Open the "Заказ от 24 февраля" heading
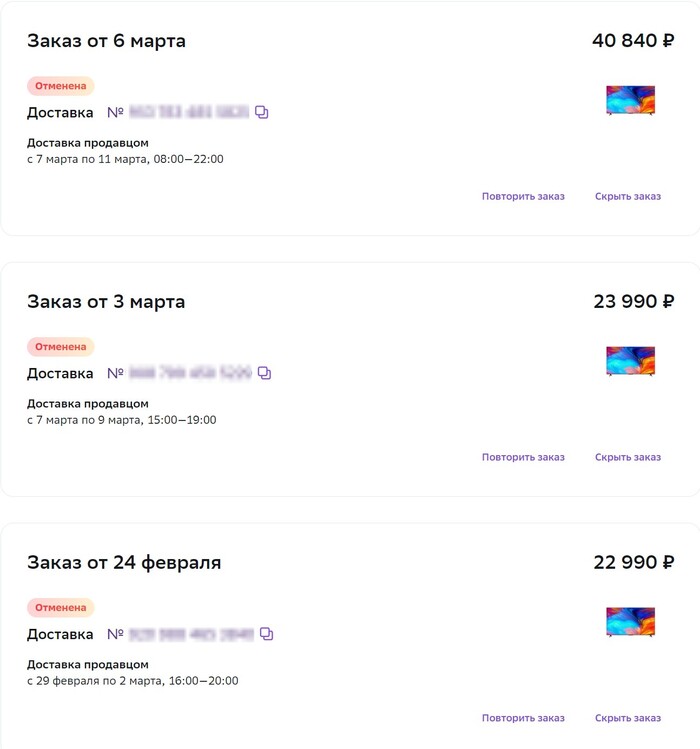 (x=124, y=563)
